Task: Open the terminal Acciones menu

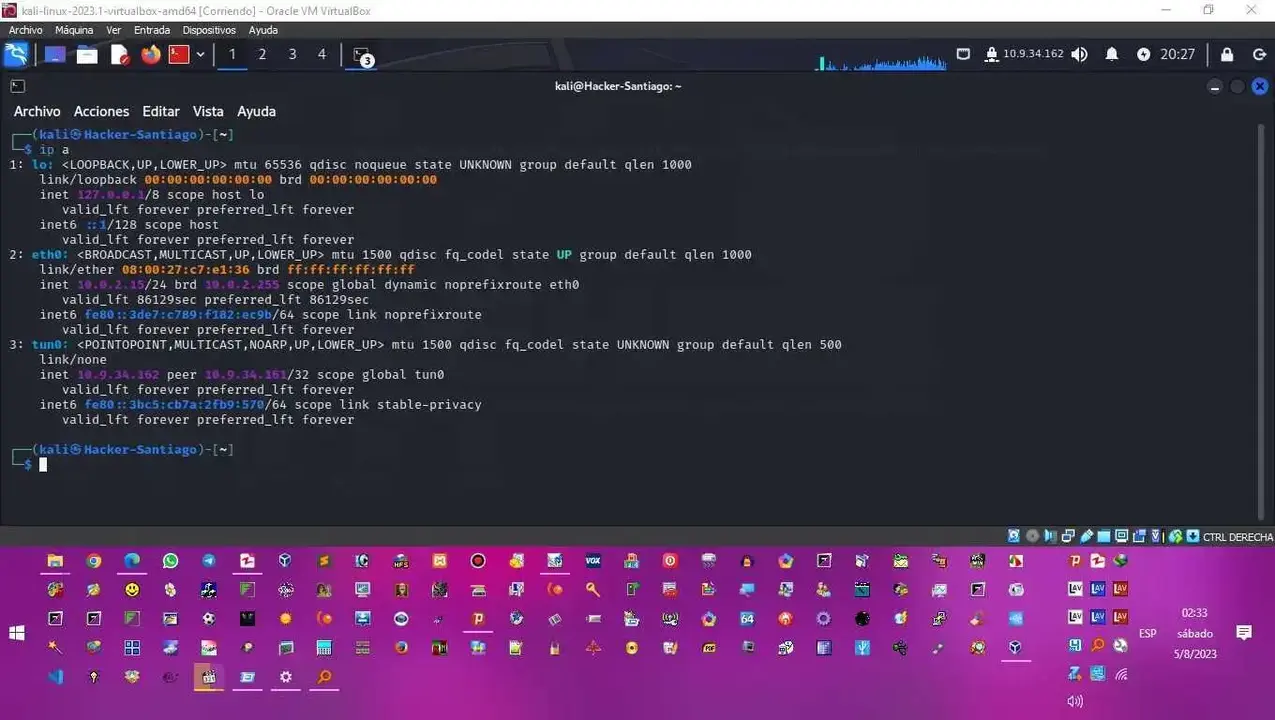Action: [101, 111]
